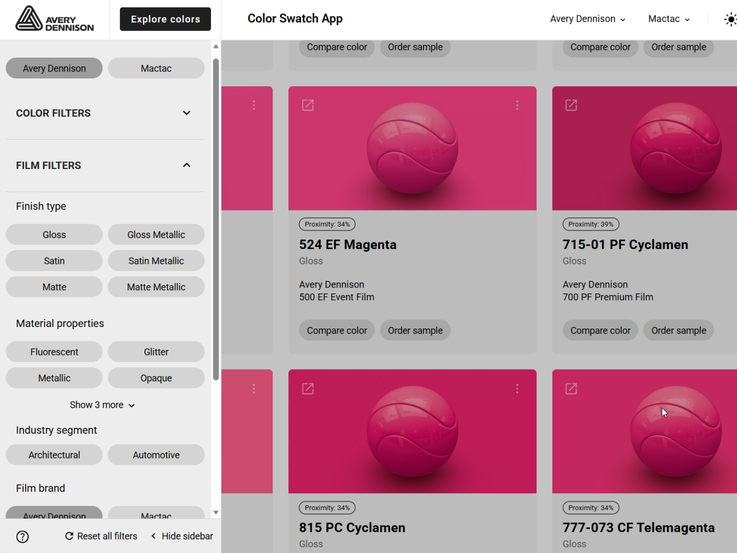
Task: Enable the Satin finish filter
Action: coord(54,261)
